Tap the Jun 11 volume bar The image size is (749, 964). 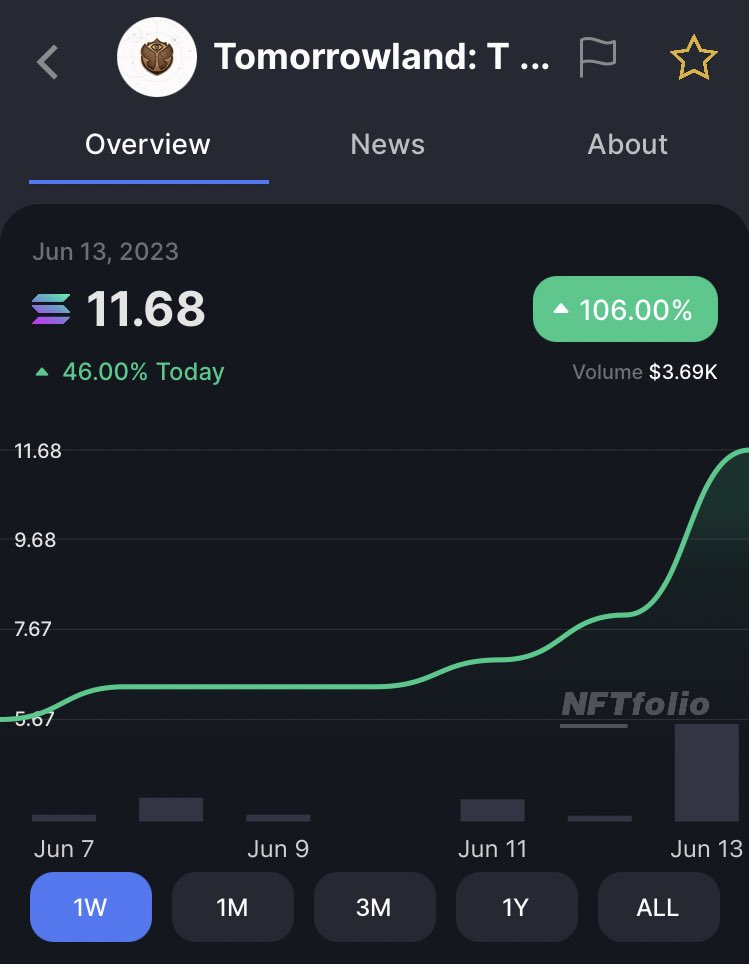pos(493,810)
